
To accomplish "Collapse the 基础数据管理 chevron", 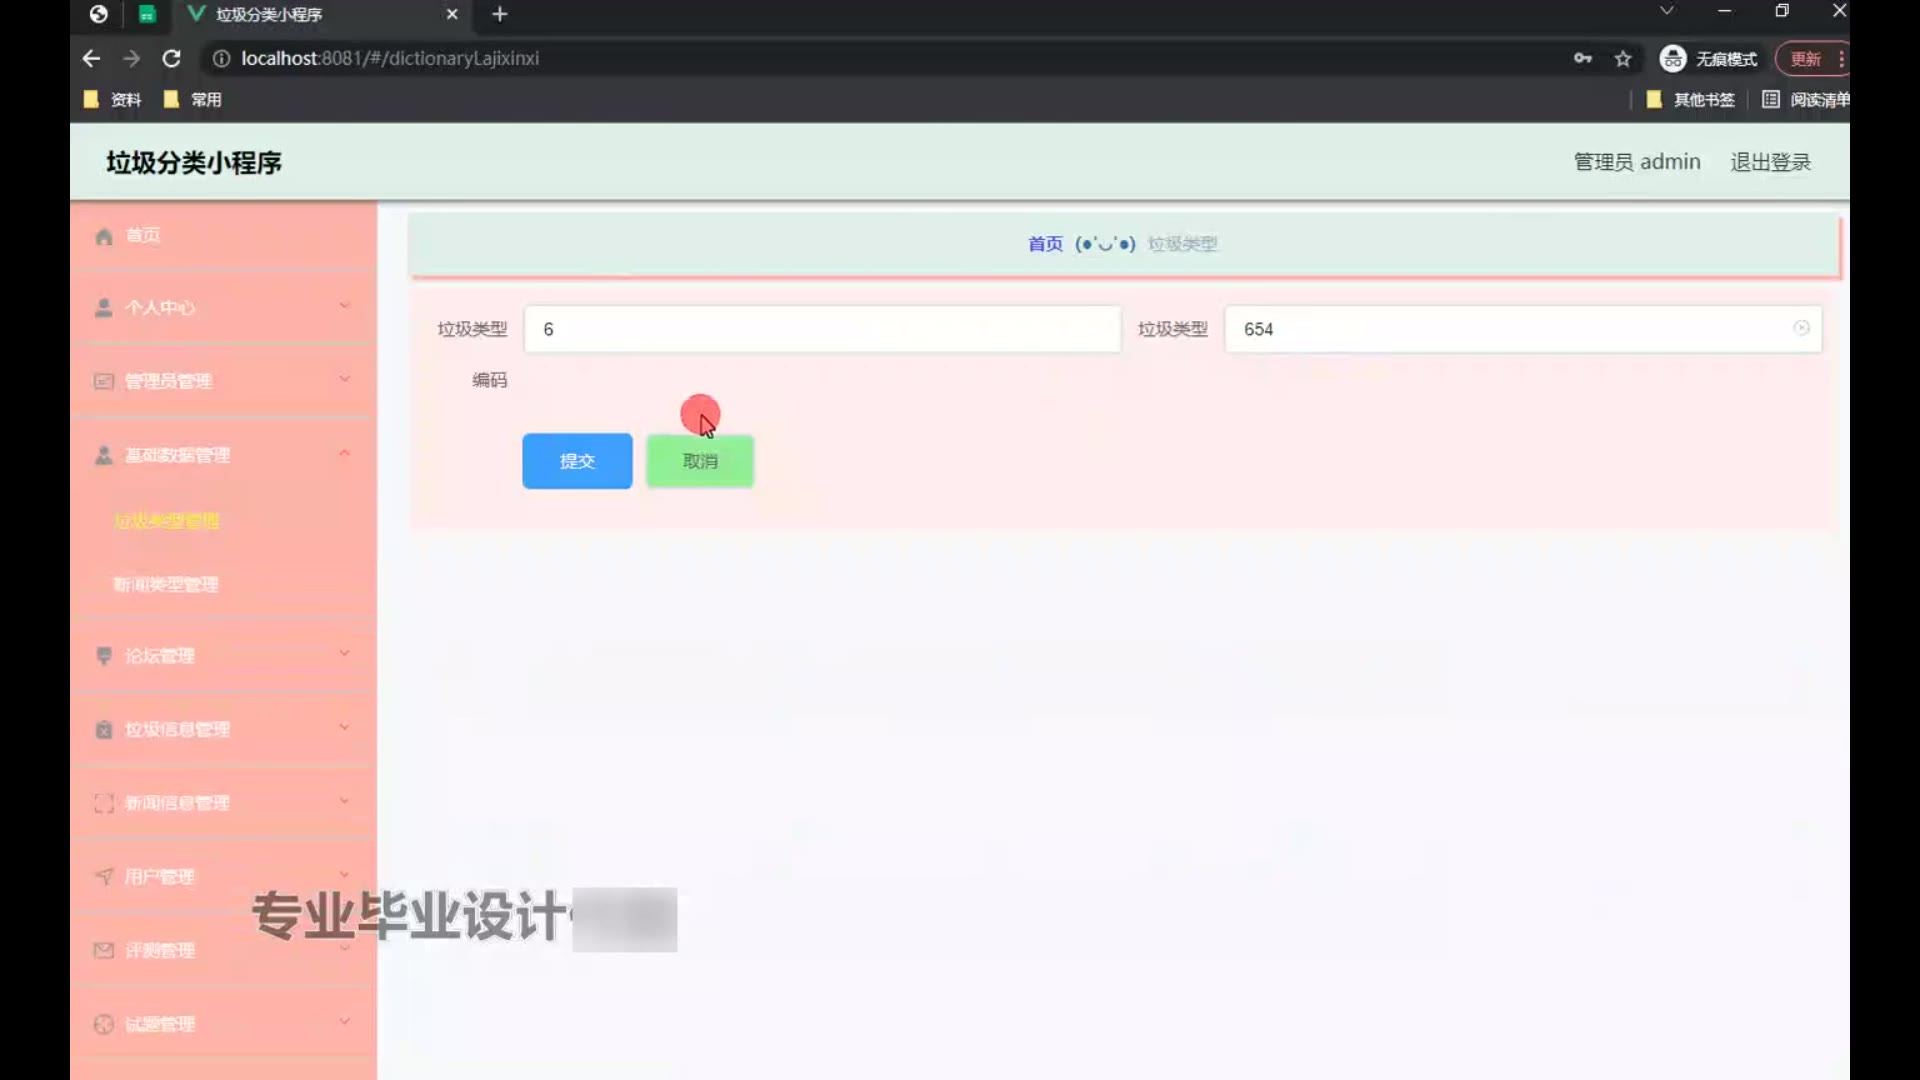I will pos(344,453).
